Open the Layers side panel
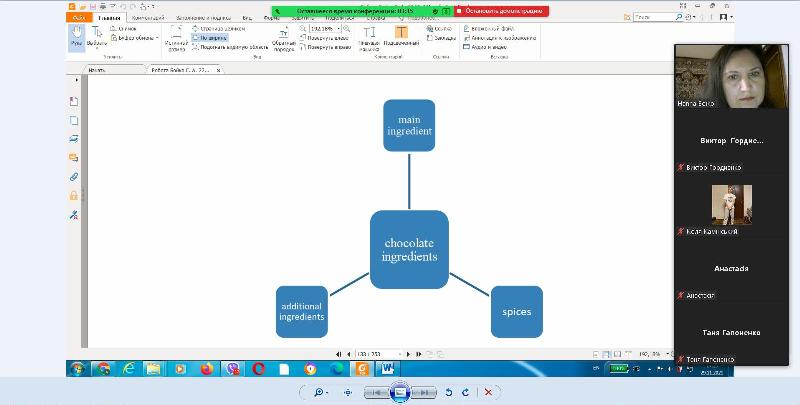Image resolution: width=800 pixels, height=405 pixels. click(74, 139)
